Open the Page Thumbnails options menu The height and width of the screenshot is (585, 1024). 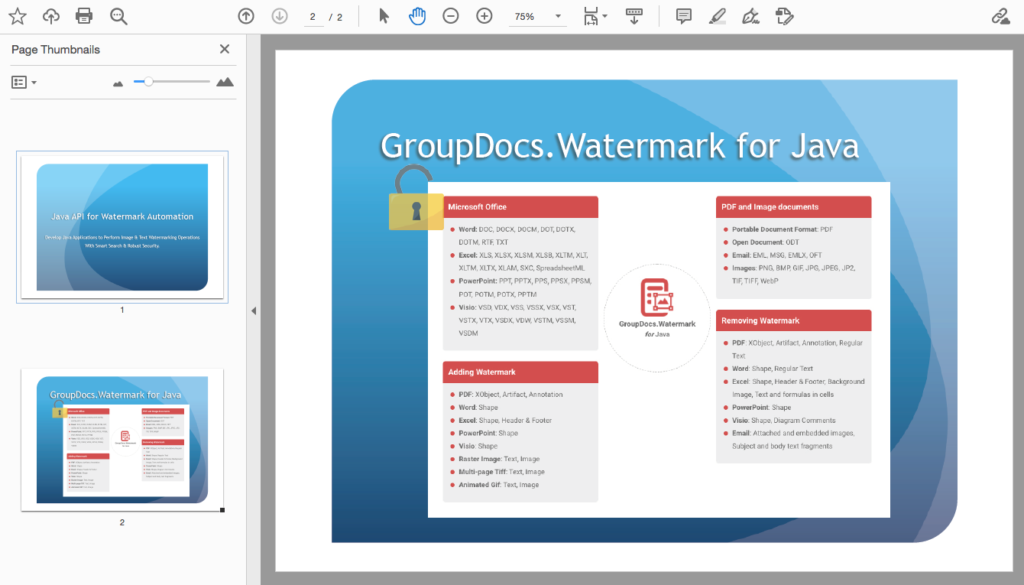(x=21, y=81)
